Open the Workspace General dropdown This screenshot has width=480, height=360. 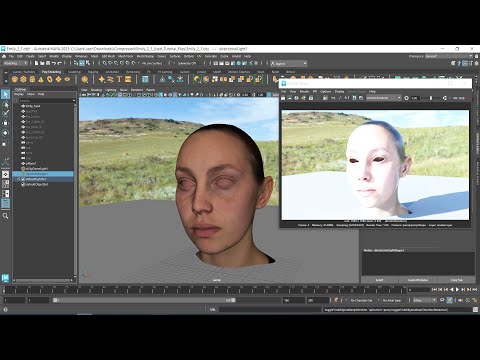click(x=450, y=56)
